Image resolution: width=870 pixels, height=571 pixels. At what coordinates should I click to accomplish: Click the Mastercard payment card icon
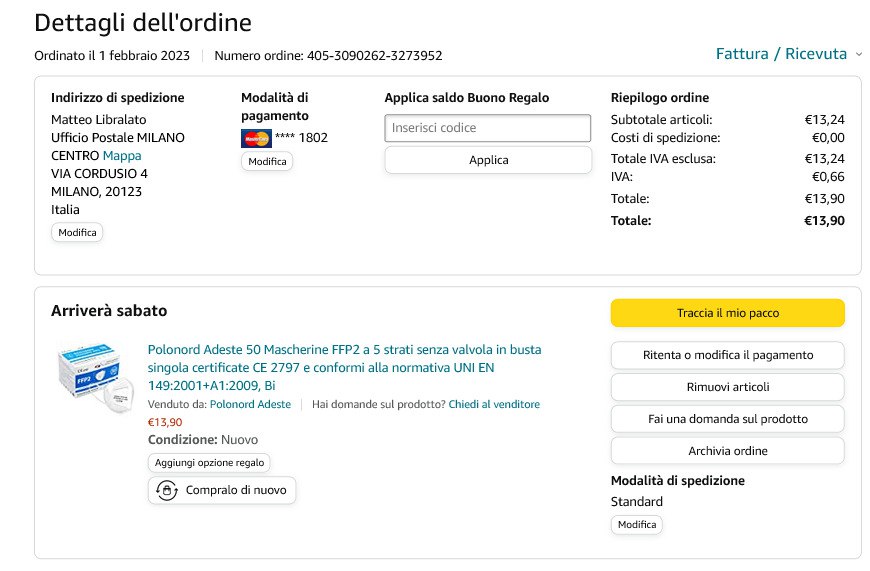(x=256, y=138)
